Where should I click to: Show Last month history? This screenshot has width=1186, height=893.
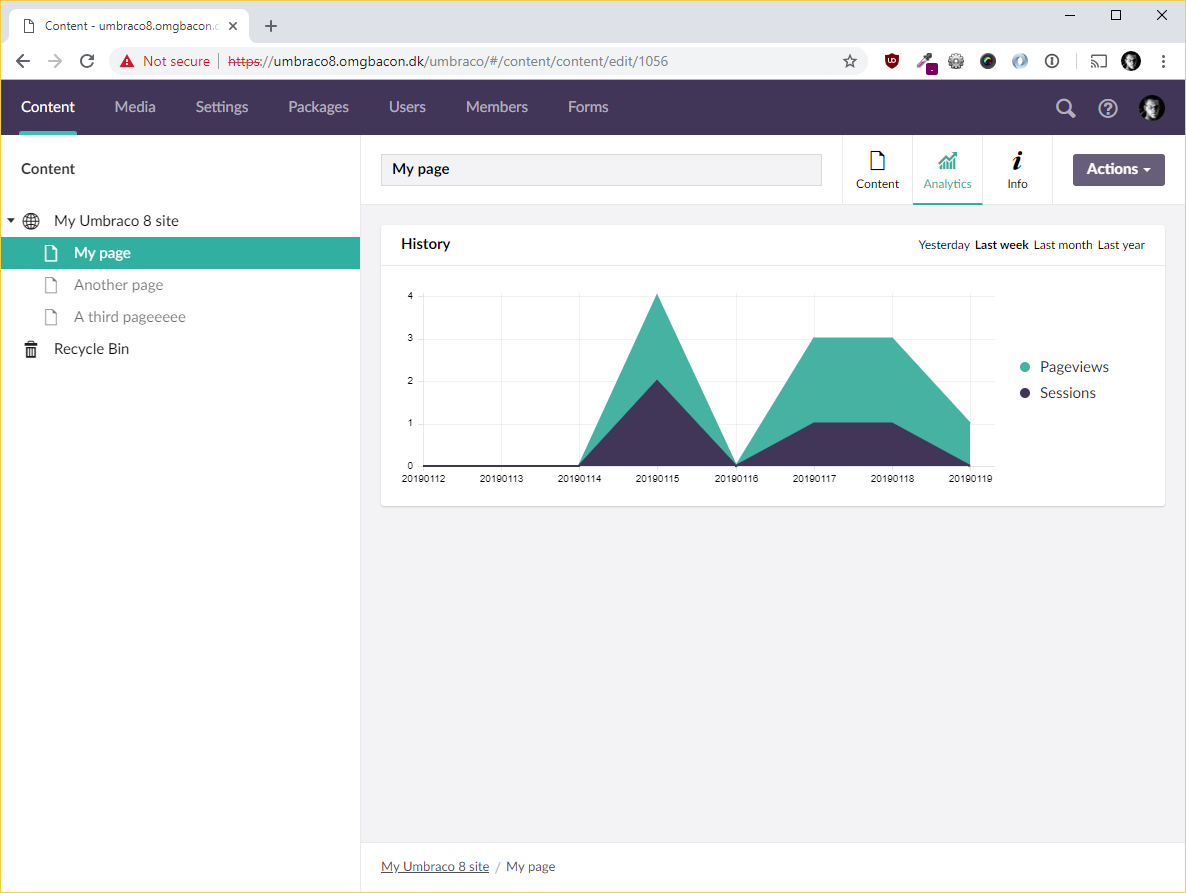pyautogui.click(x=1063, y=245)
